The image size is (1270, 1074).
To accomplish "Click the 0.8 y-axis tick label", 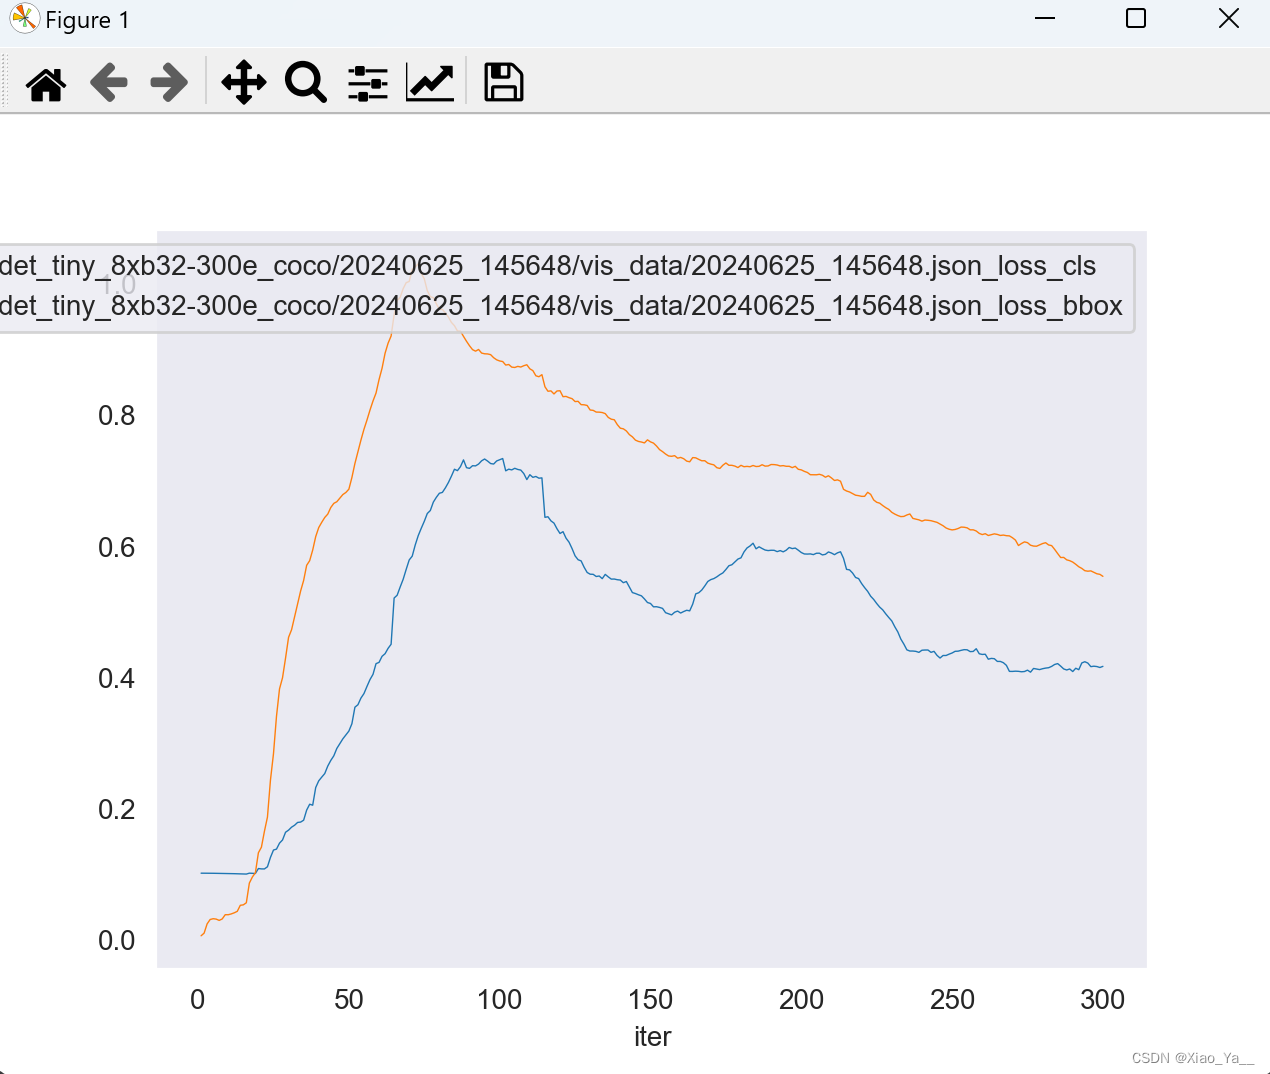I will pyautogui.click(x=117, y=415).
